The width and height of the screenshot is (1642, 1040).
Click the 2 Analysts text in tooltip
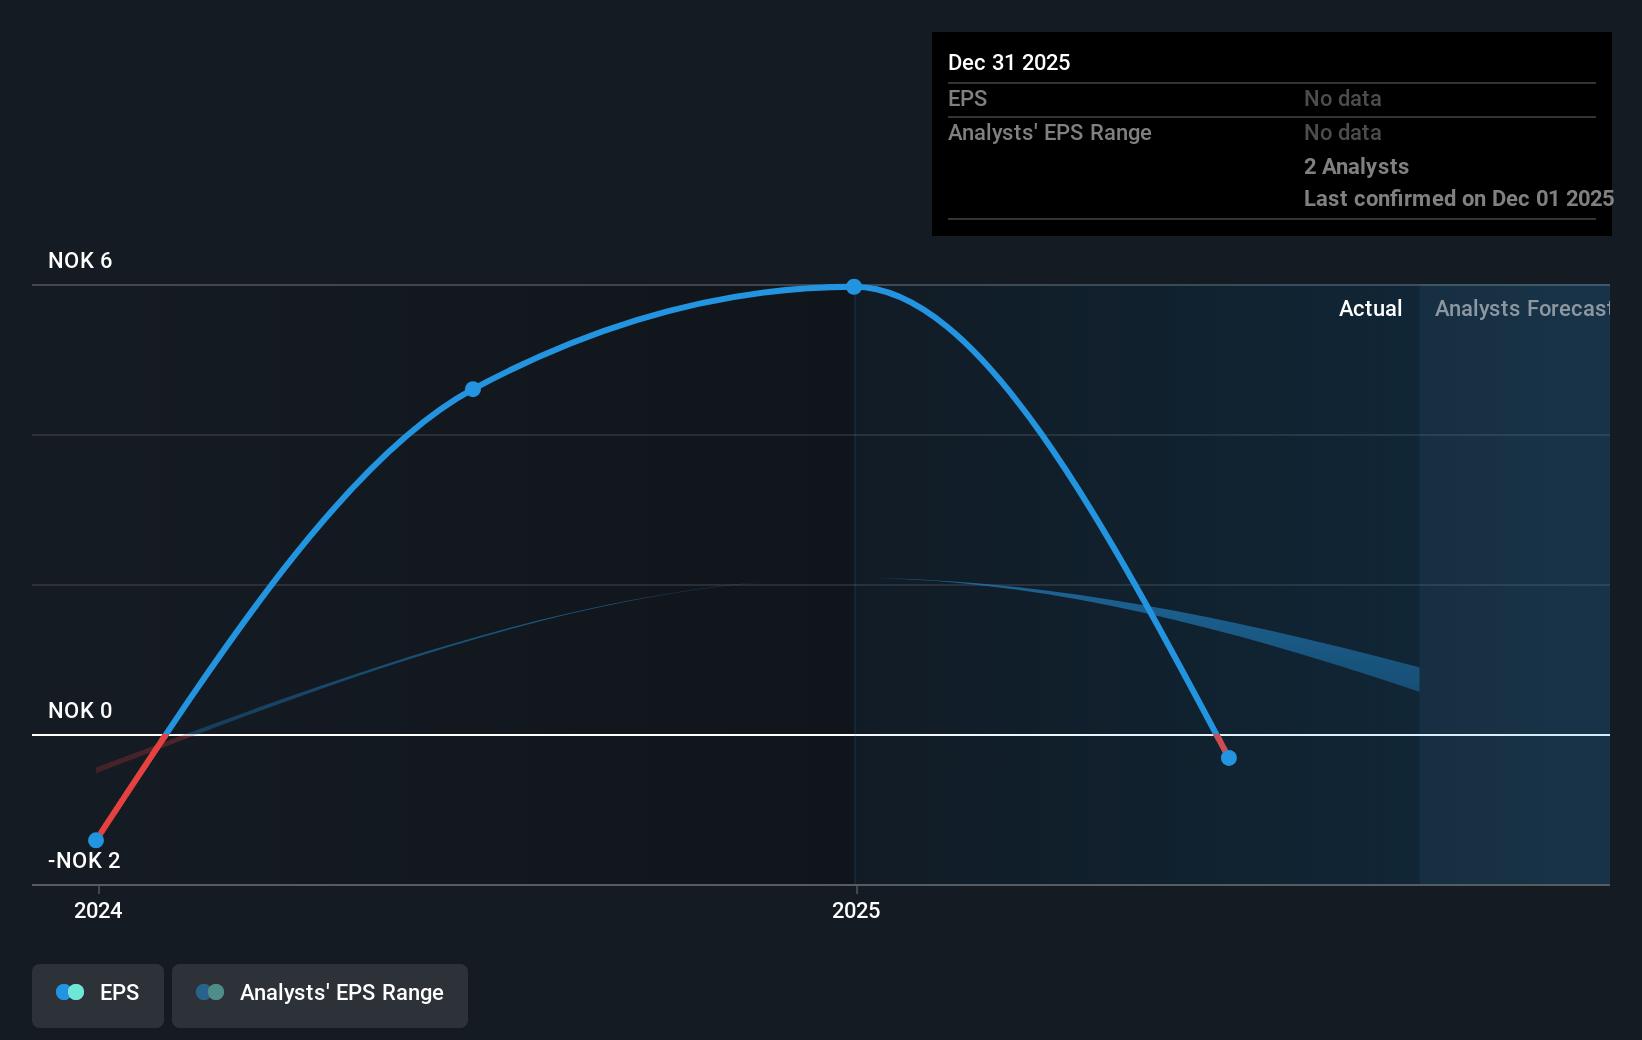[1356, 167]
